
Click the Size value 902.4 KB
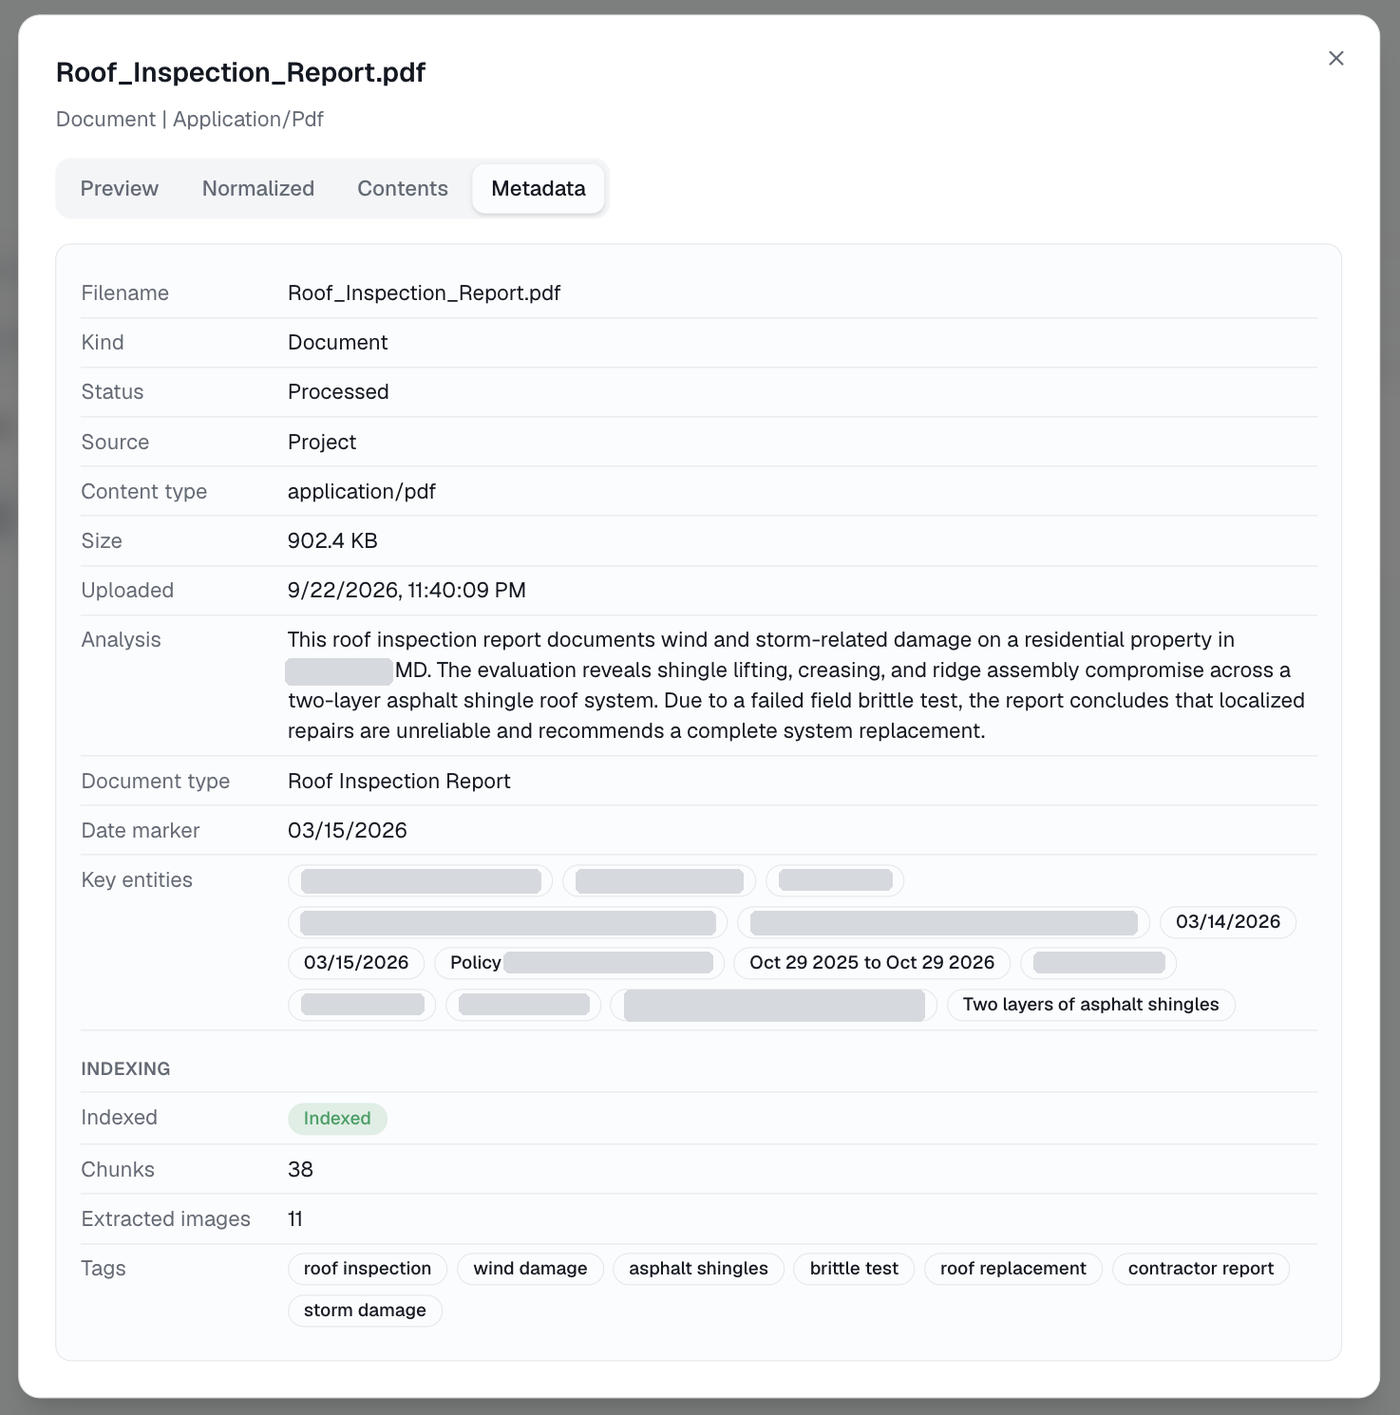click(333, 541)
